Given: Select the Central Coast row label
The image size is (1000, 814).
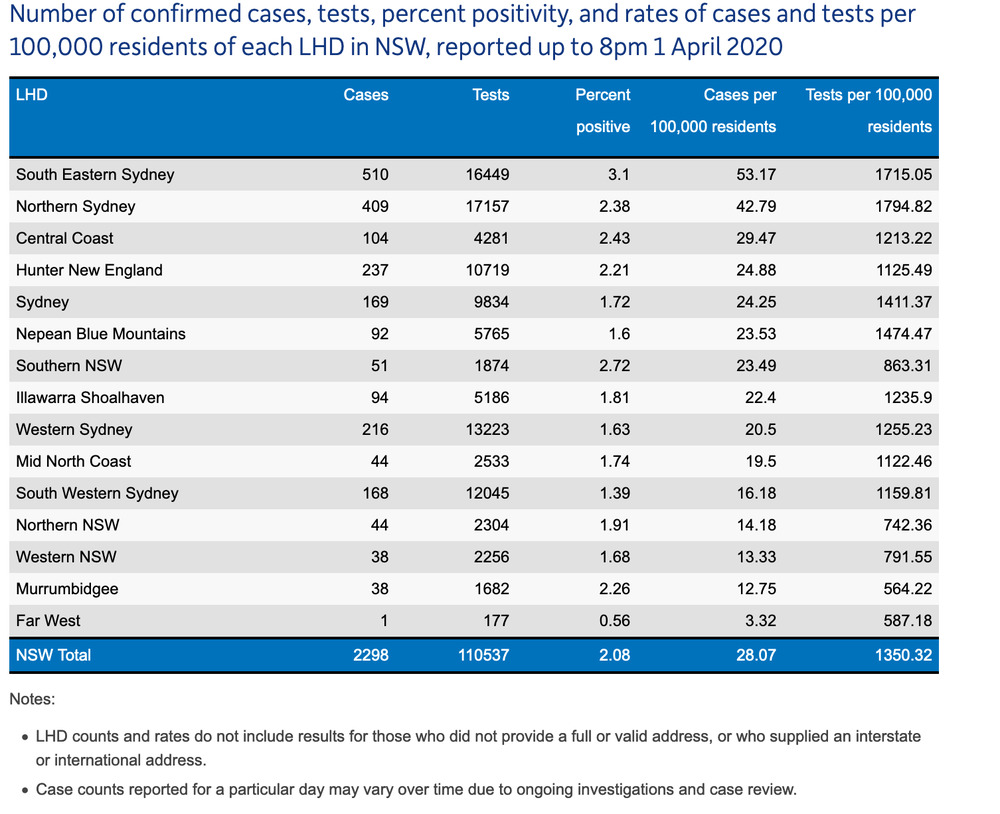Looking at the screenshot, I should [x=65, y=238].
